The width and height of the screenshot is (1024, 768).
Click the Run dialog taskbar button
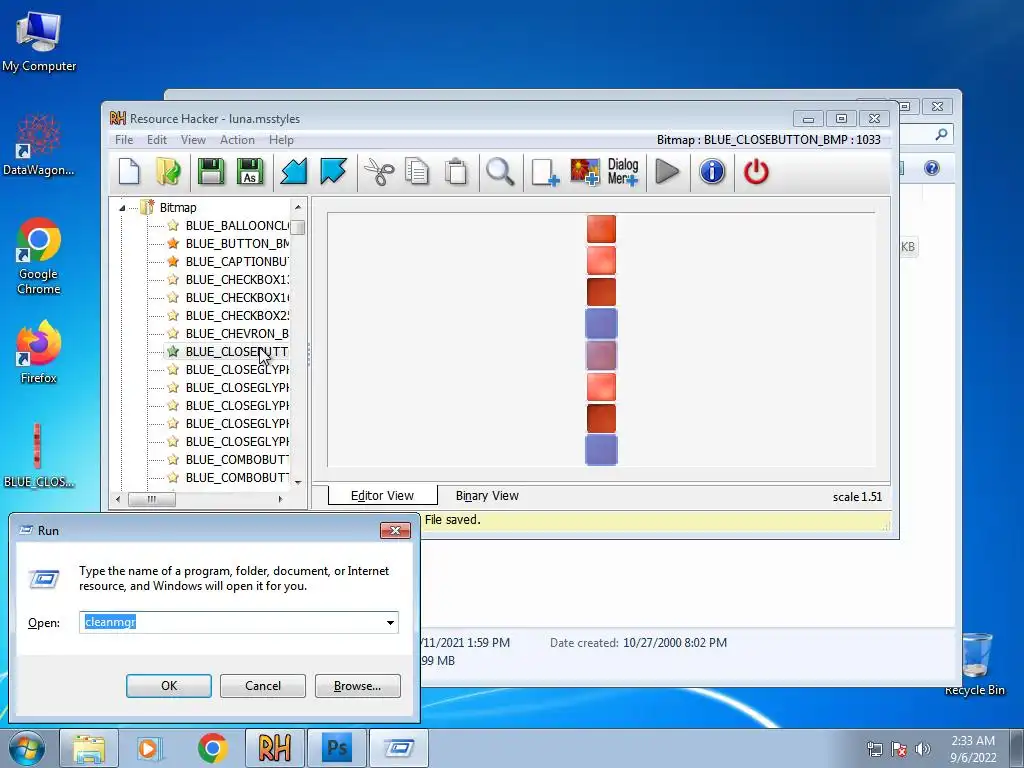(x=398, y=748)
